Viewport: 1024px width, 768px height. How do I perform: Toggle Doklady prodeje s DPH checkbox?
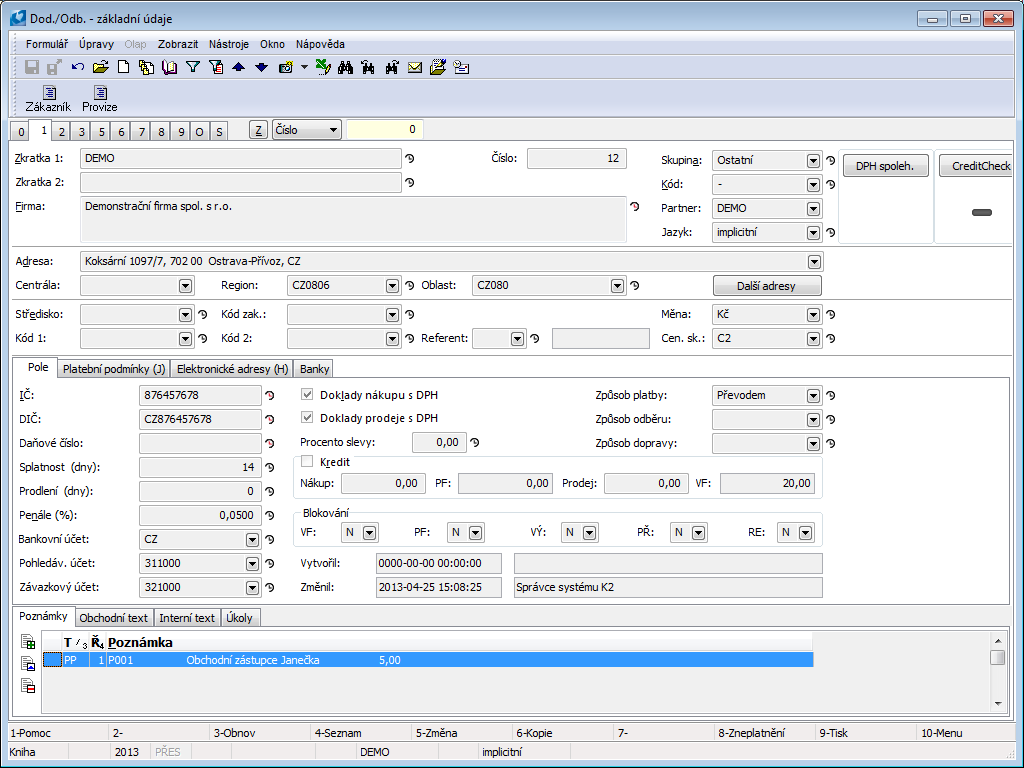coord(307,418)
